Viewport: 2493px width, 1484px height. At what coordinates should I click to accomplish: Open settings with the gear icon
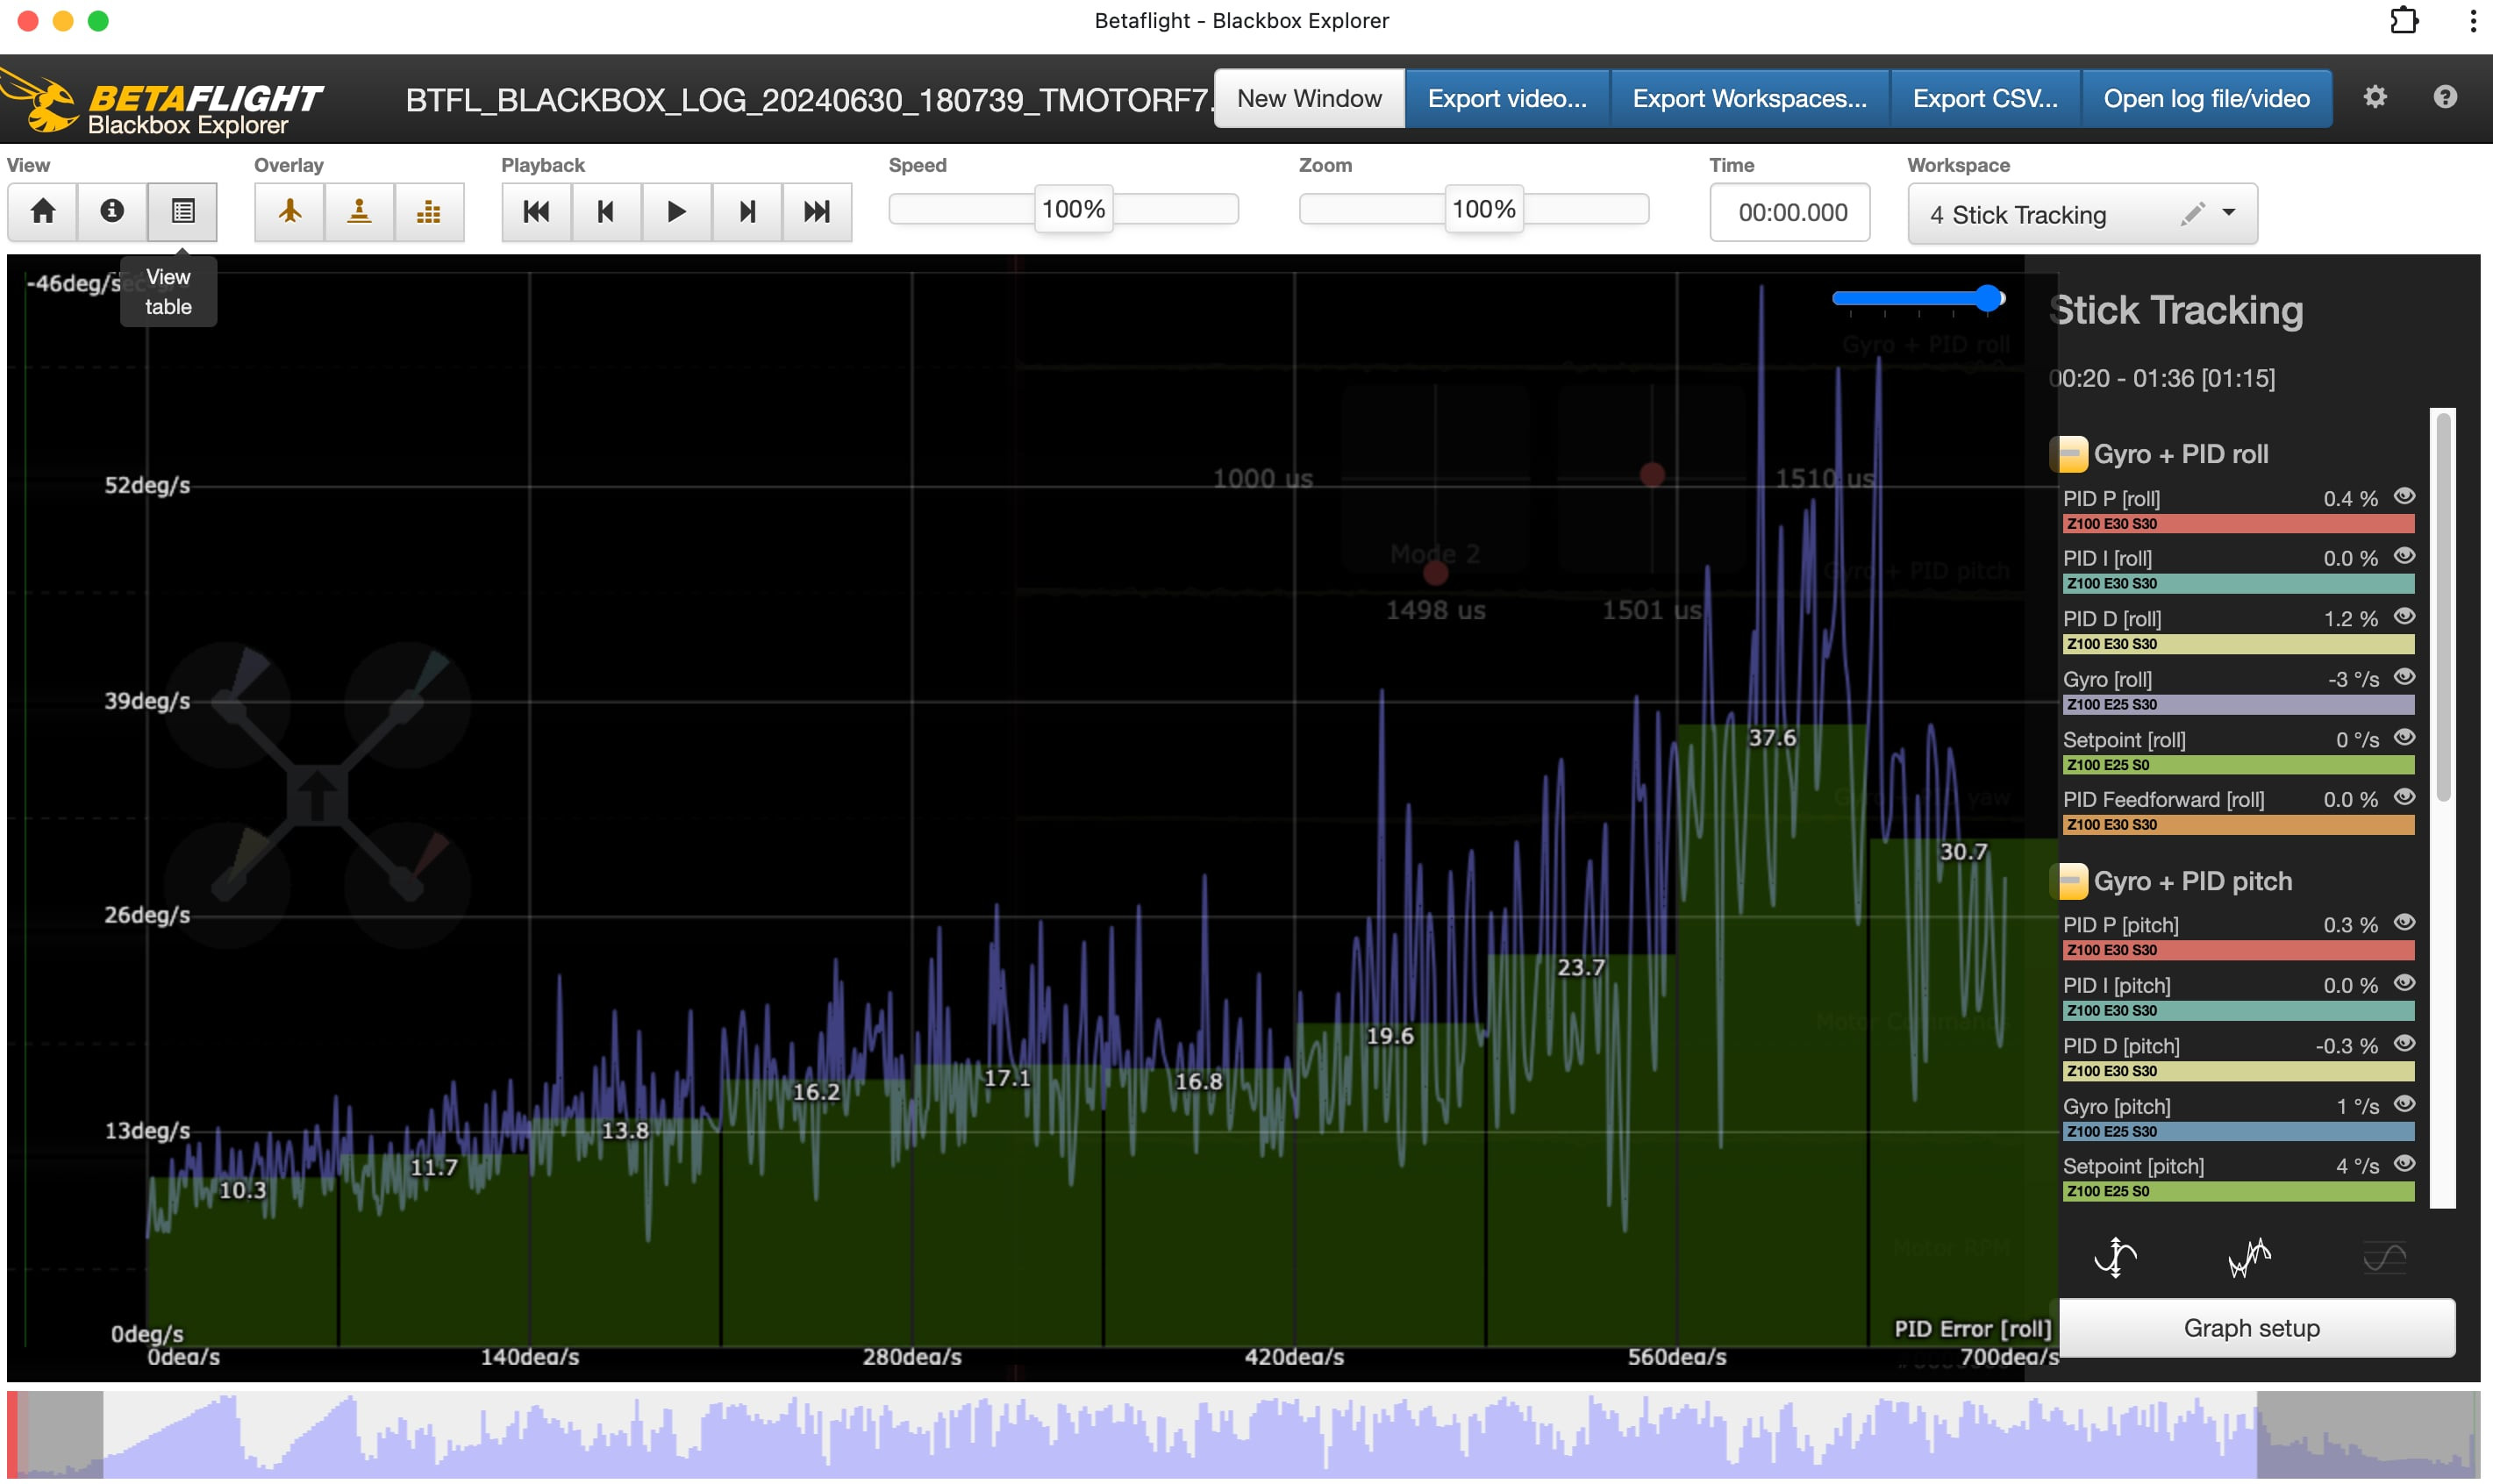pos(2375,97)
